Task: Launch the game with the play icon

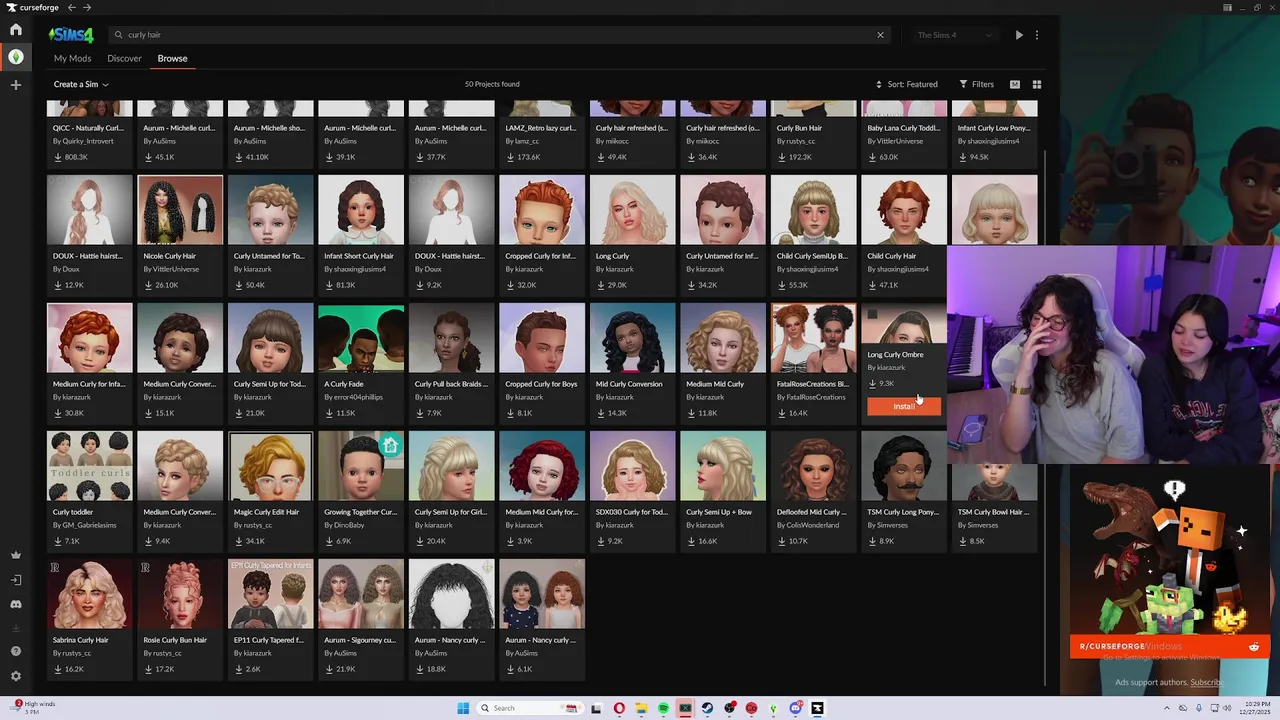Action: point(1019,35)
